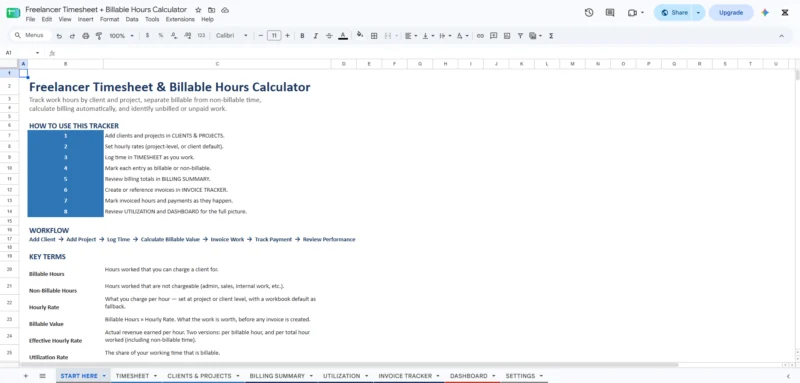The image size is (800, 383).
Task: Toggle strikethrough formatting
Action: (329, 36)
